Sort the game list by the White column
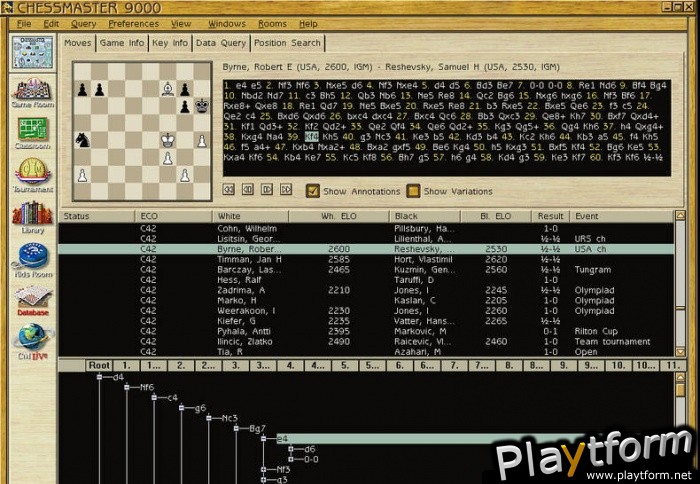This screenshot has width=700, height=484. [250, 216]
